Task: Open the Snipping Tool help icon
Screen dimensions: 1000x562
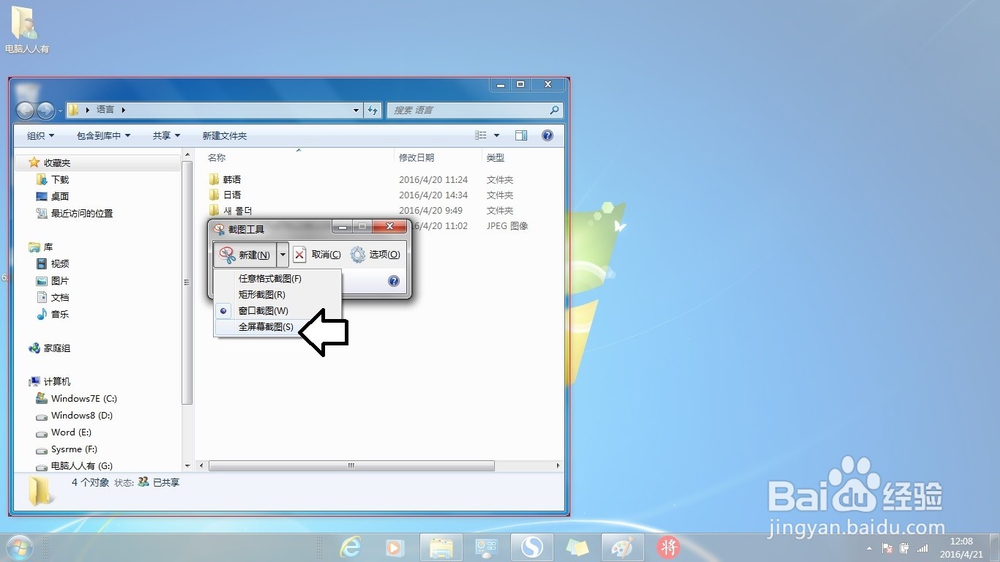Action: [x=393, y=281]
